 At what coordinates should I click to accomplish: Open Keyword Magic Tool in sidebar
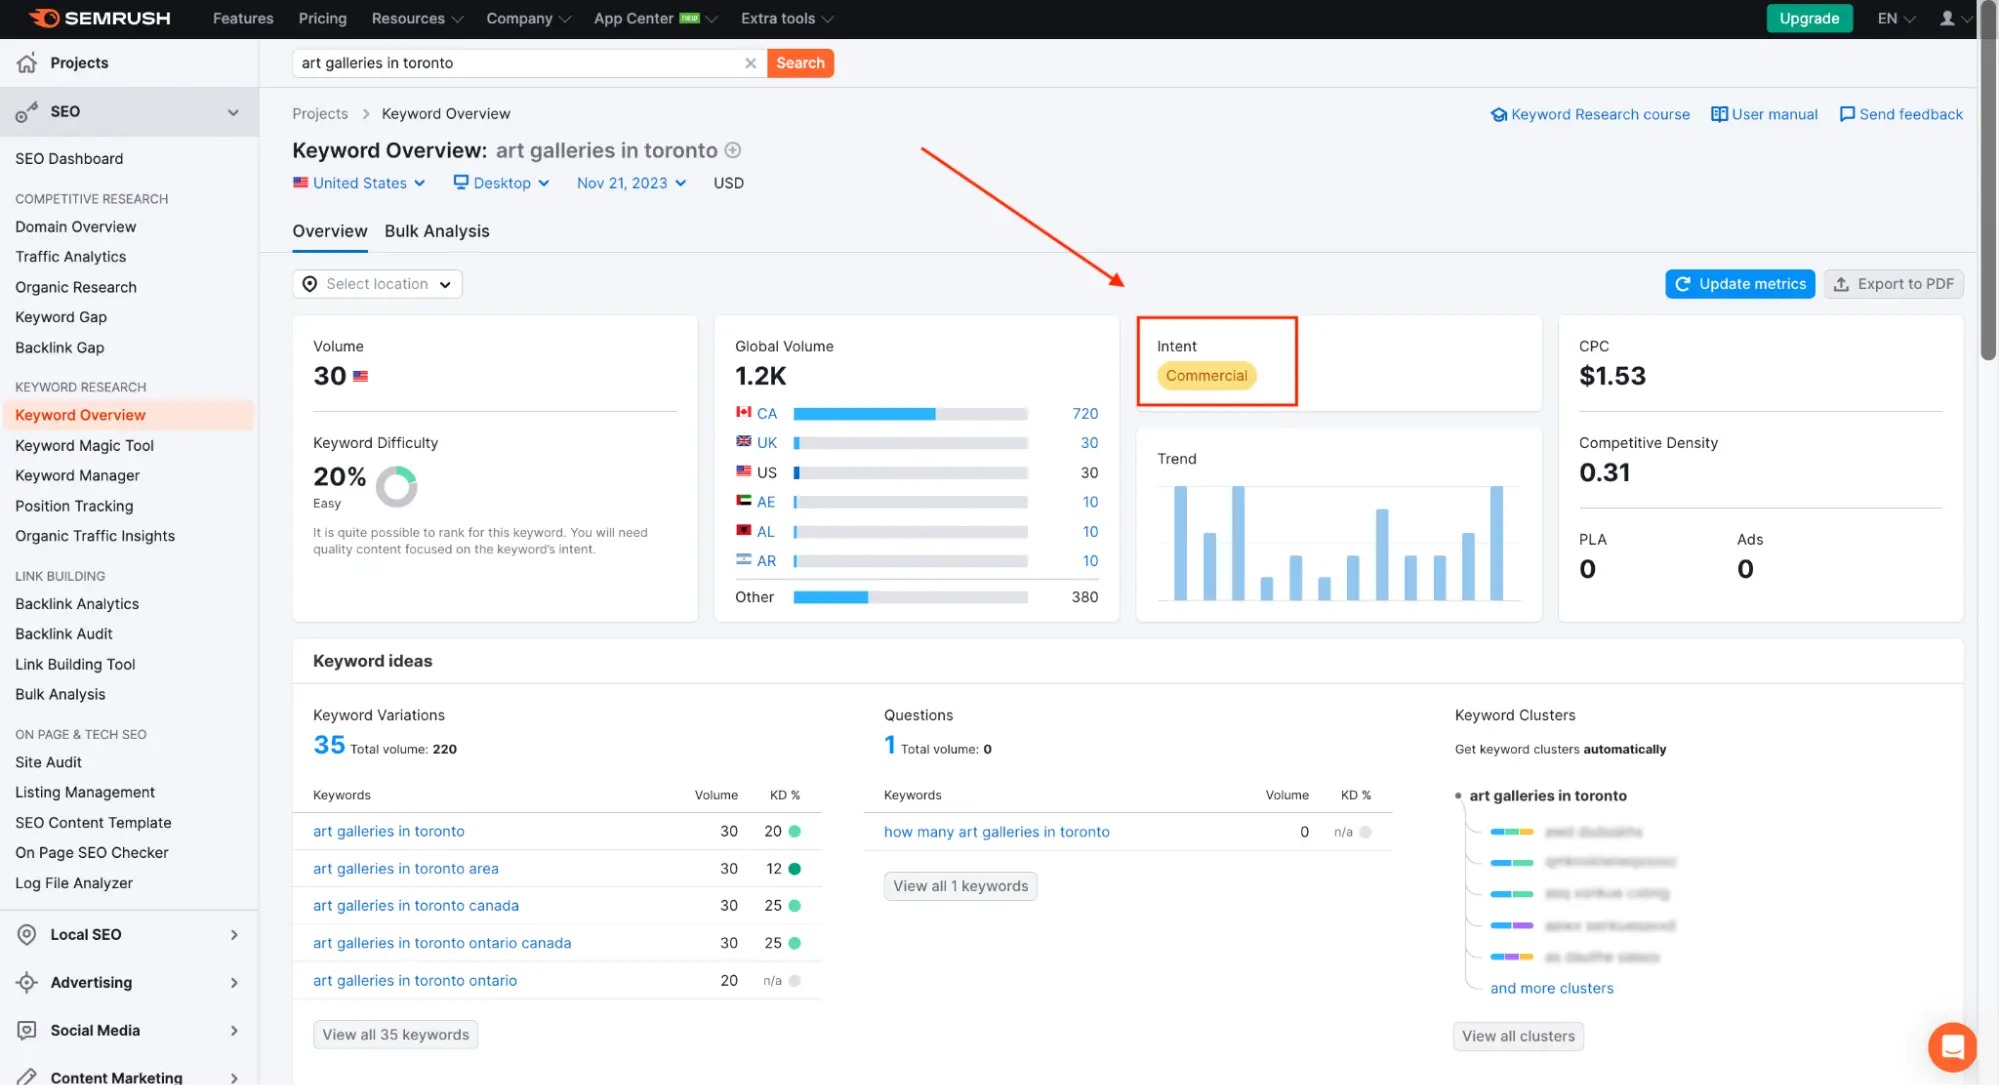point(84,446)
